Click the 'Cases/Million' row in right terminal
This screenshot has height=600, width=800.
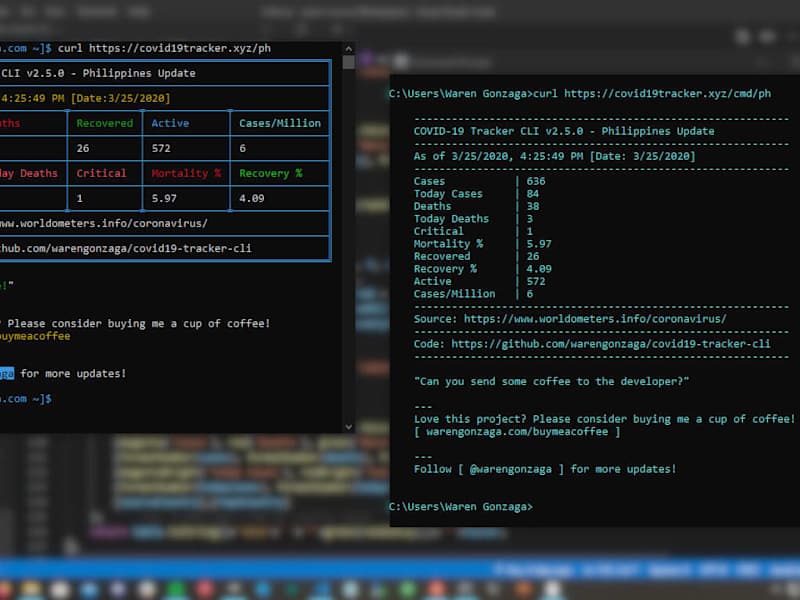(473, 294)
